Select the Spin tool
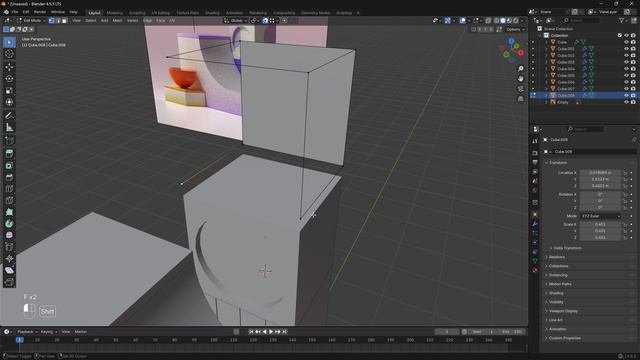The height and width of the screenshot is (360, 640). (9, 224)
